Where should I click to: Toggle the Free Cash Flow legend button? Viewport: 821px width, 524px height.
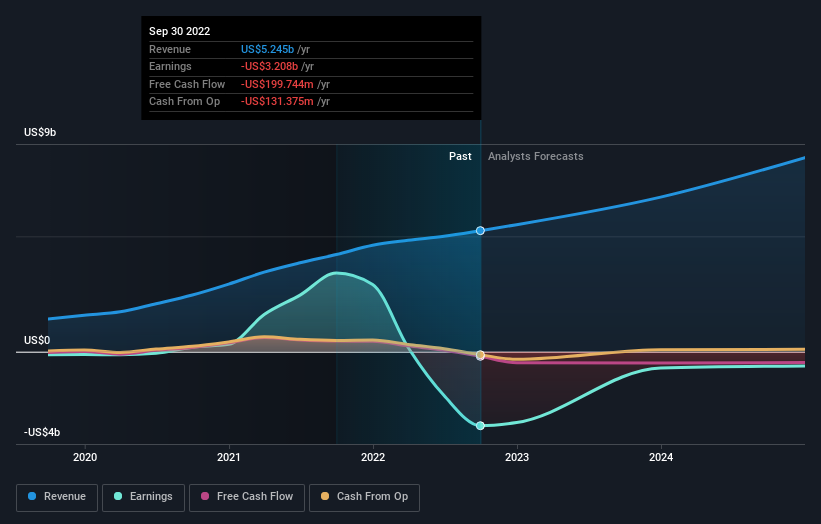point(247,497)
